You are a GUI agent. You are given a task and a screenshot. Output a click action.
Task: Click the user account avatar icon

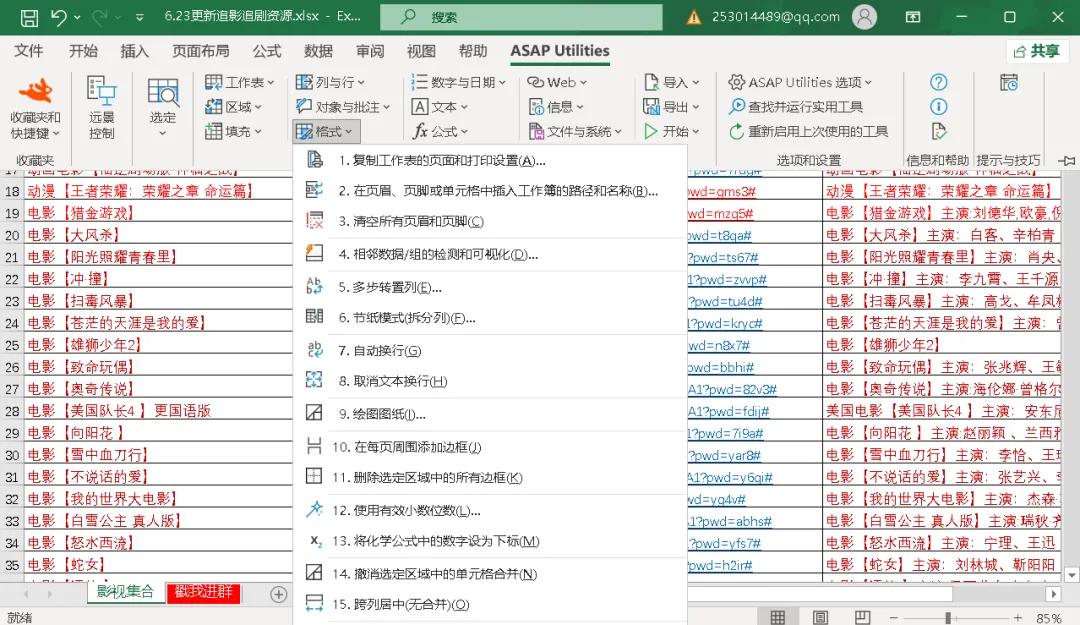pyautogui.click(x=864, y=17)
